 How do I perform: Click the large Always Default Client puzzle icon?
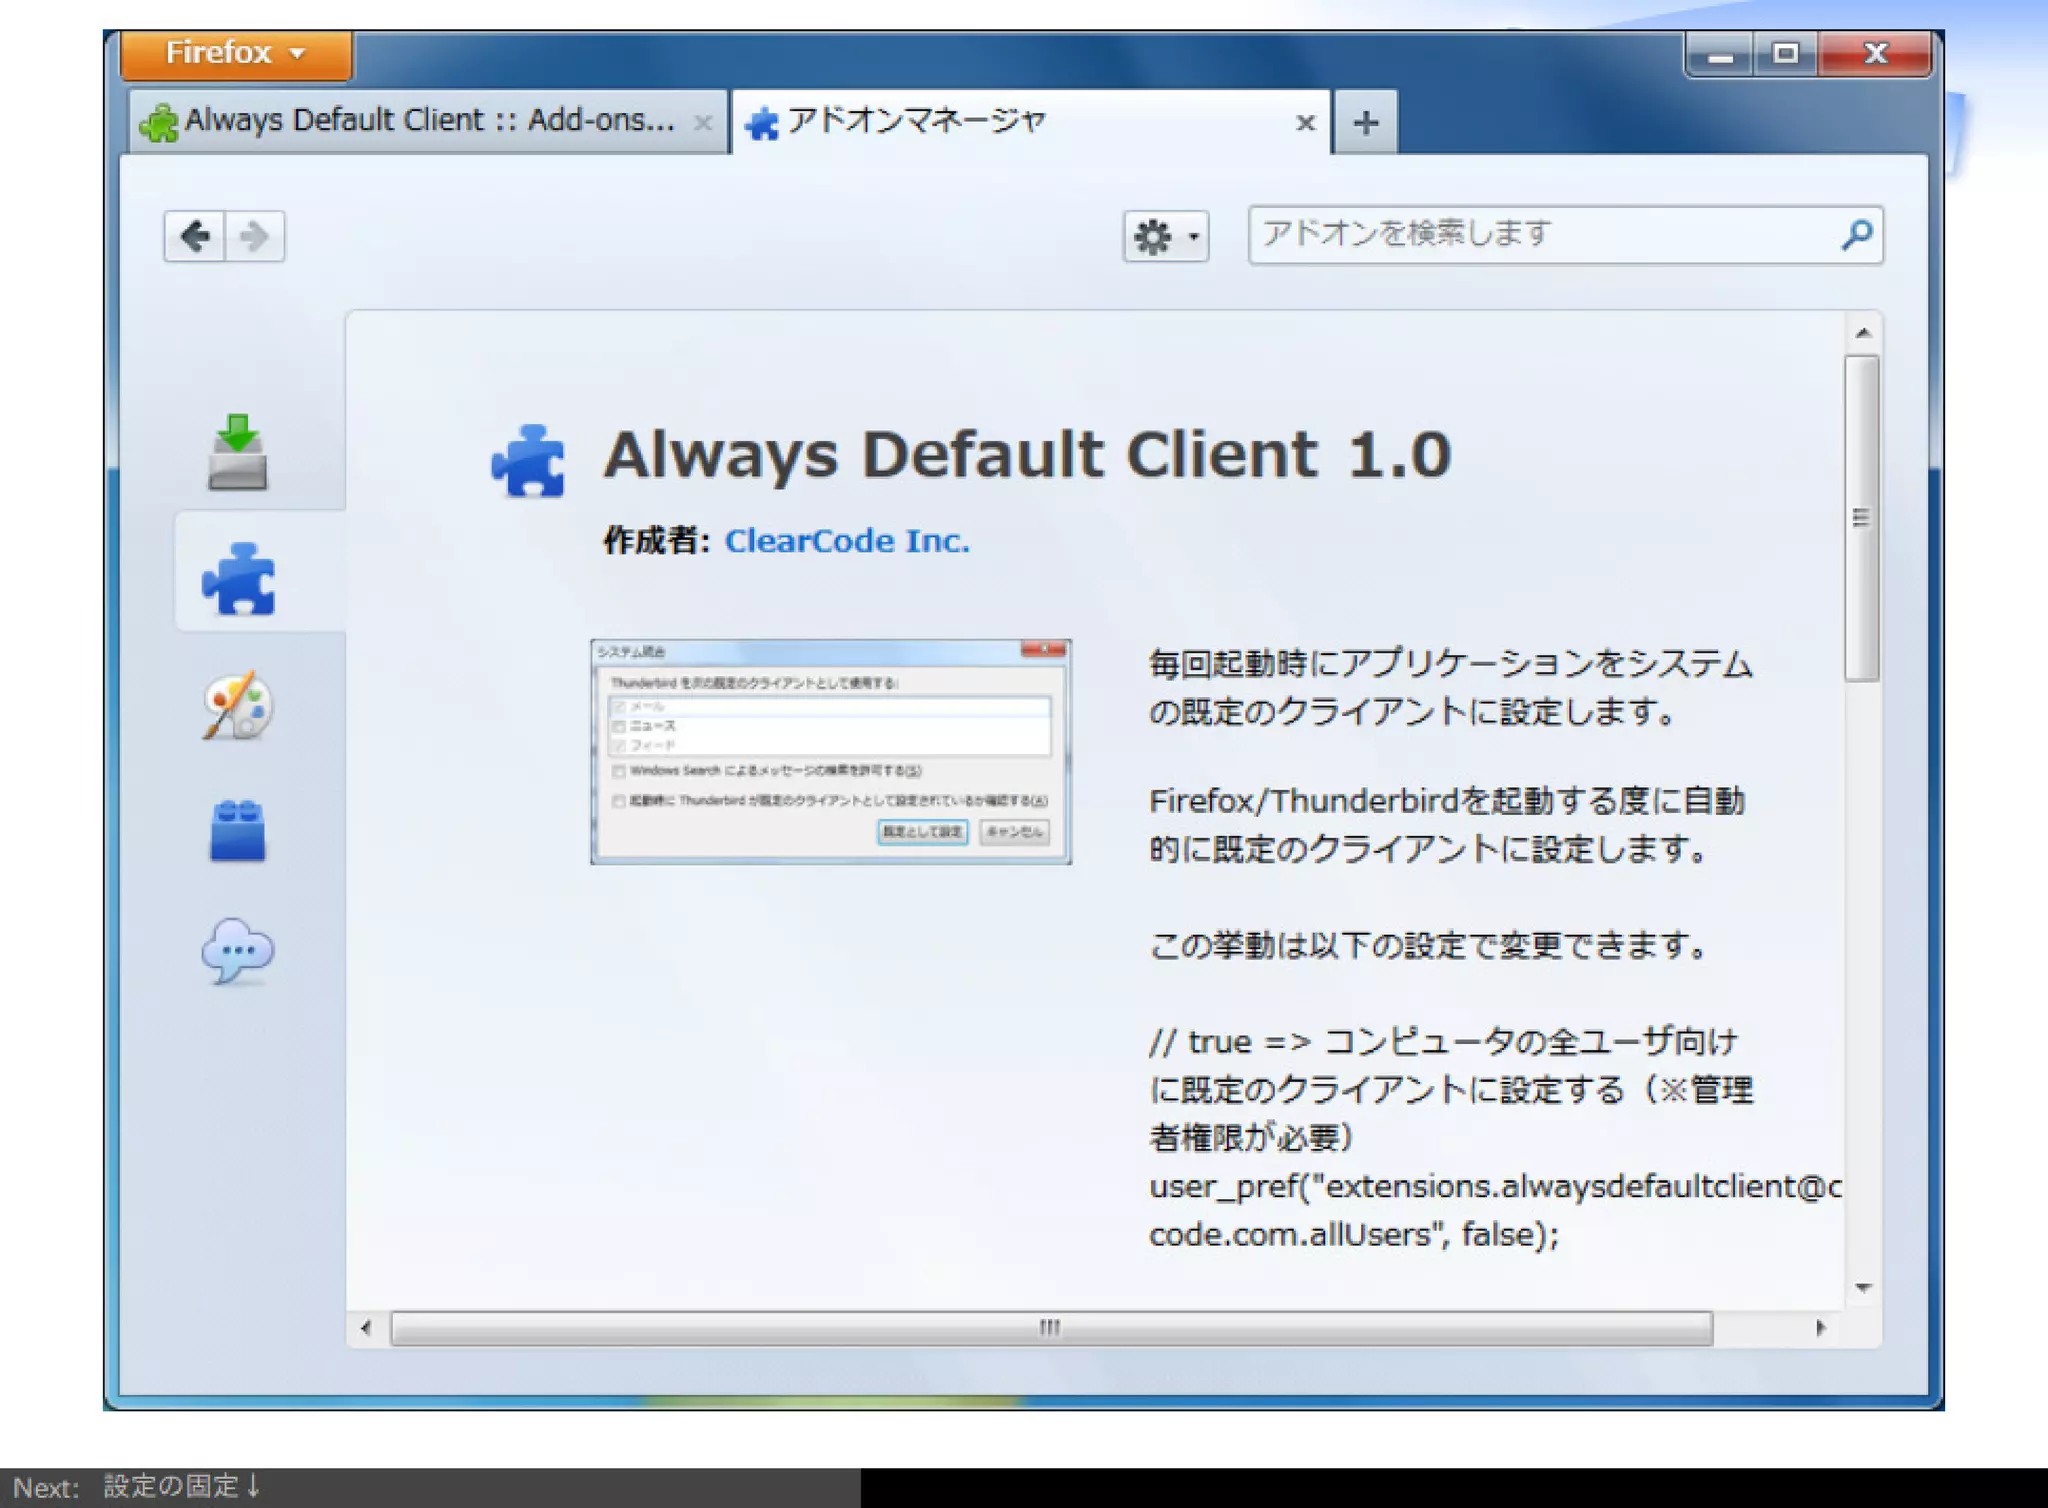pyautogui.click(x=528, y=461)
